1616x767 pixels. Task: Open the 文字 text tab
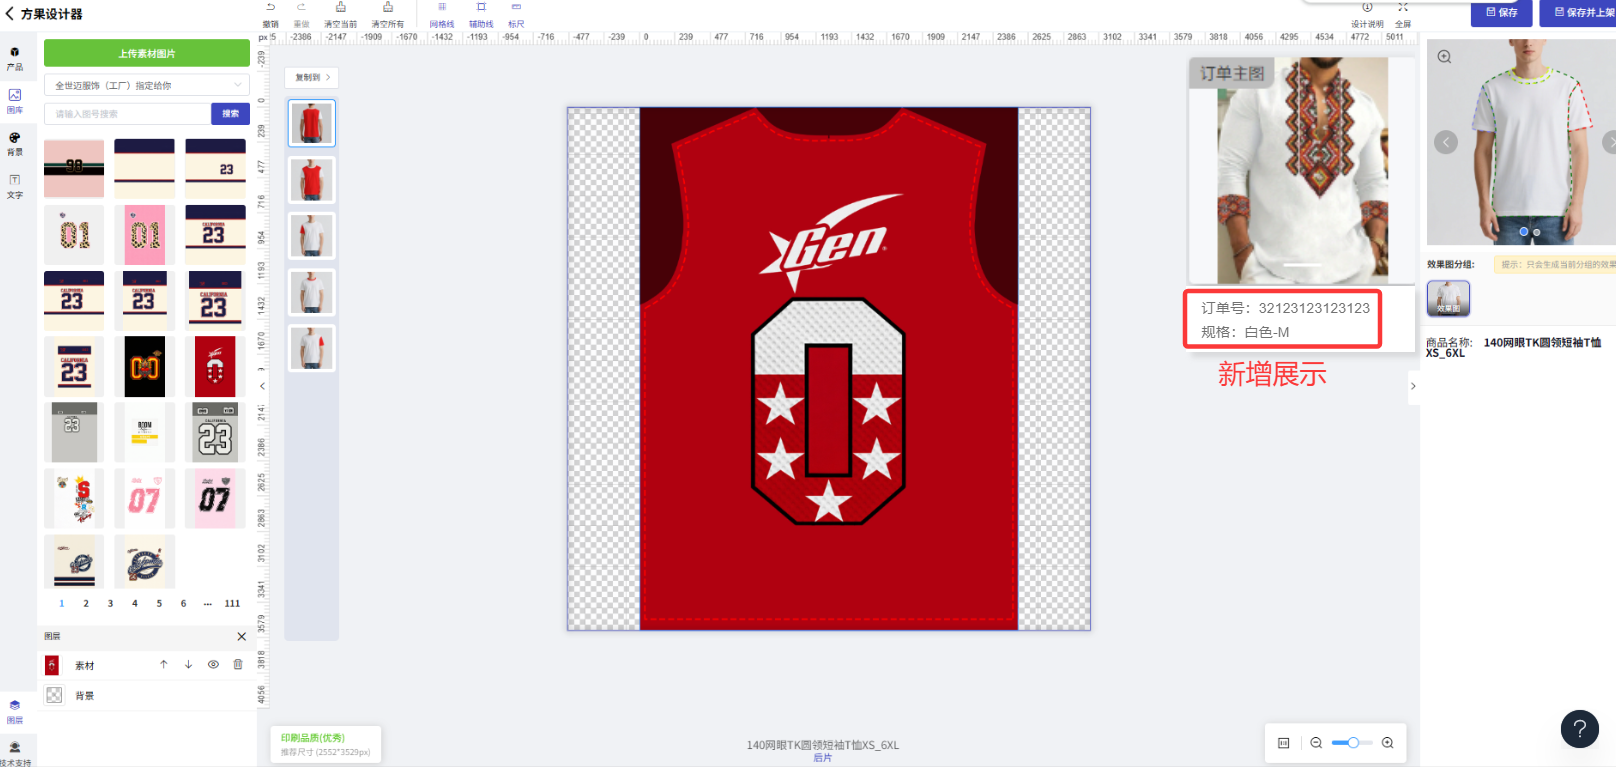click(x=15, y=186)
